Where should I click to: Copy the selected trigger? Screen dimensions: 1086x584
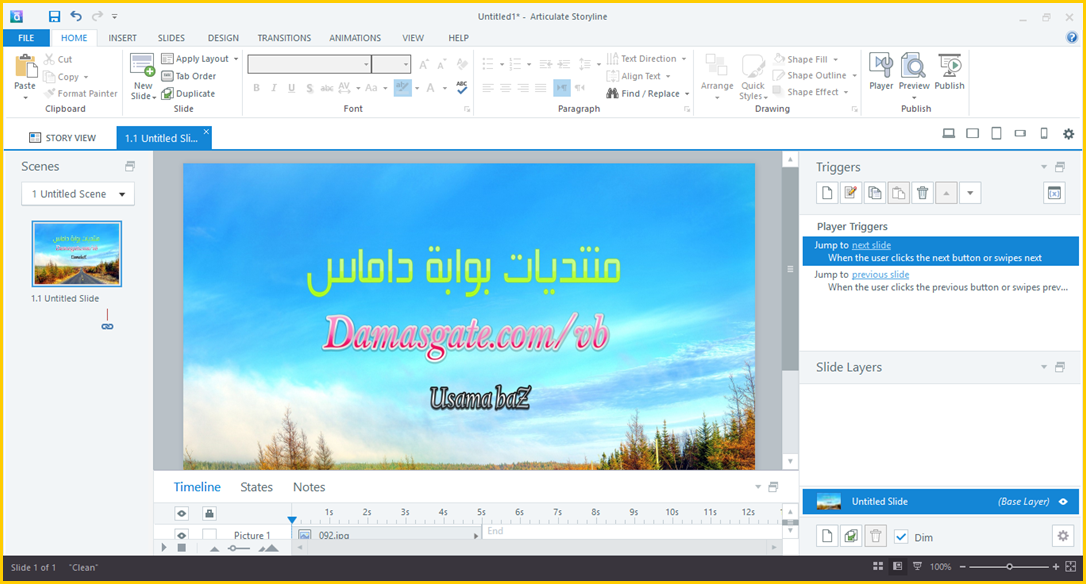point(875,193)
